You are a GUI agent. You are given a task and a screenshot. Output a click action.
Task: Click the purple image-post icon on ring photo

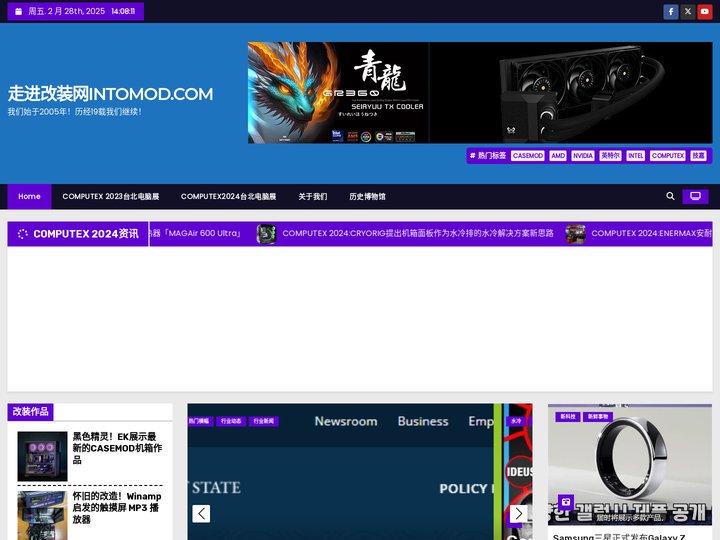point(566,501)
